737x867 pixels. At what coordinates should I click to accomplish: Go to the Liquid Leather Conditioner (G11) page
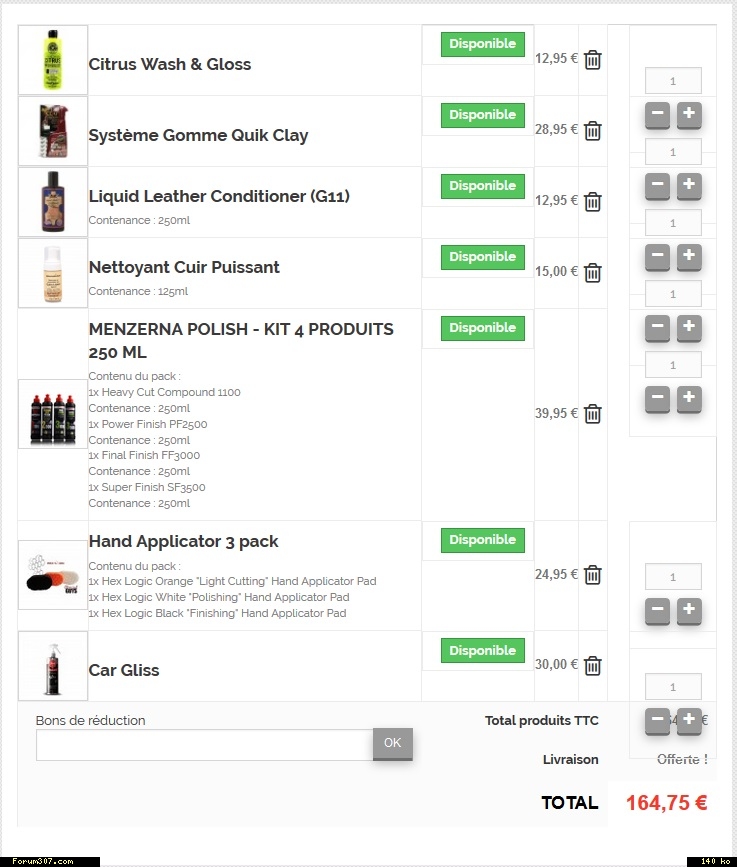click(x=219, y=196)
